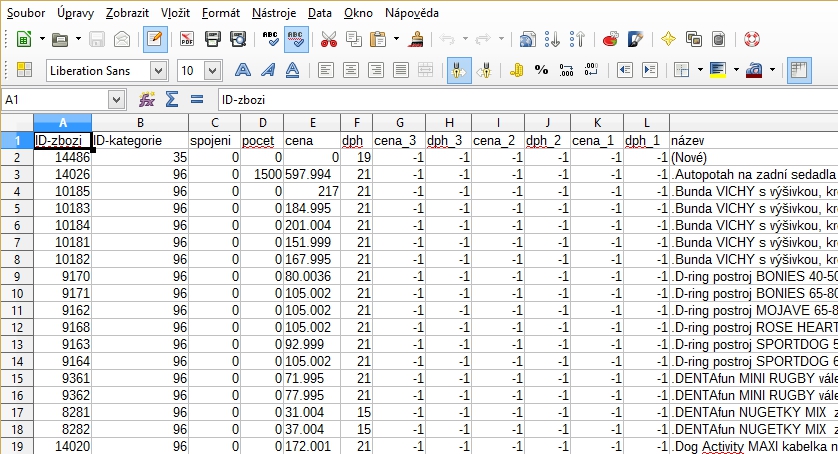Click the Sum (Σ) icon
Image resolution: width=838 pixels, height=454 pixels.
[x=171, y=100]
